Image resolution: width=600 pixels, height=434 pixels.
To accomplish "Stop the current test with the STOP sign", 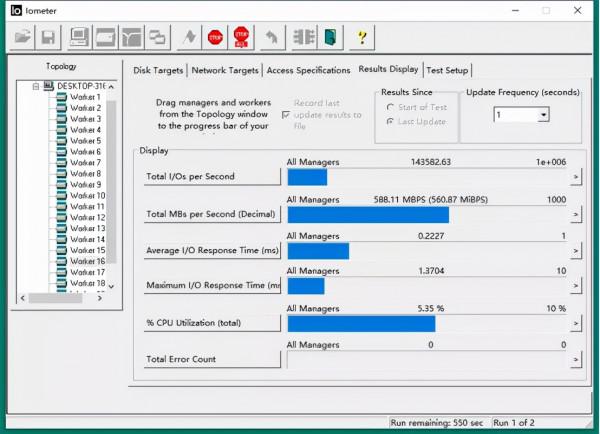I will pyautogui.click(x=215, y=38).
